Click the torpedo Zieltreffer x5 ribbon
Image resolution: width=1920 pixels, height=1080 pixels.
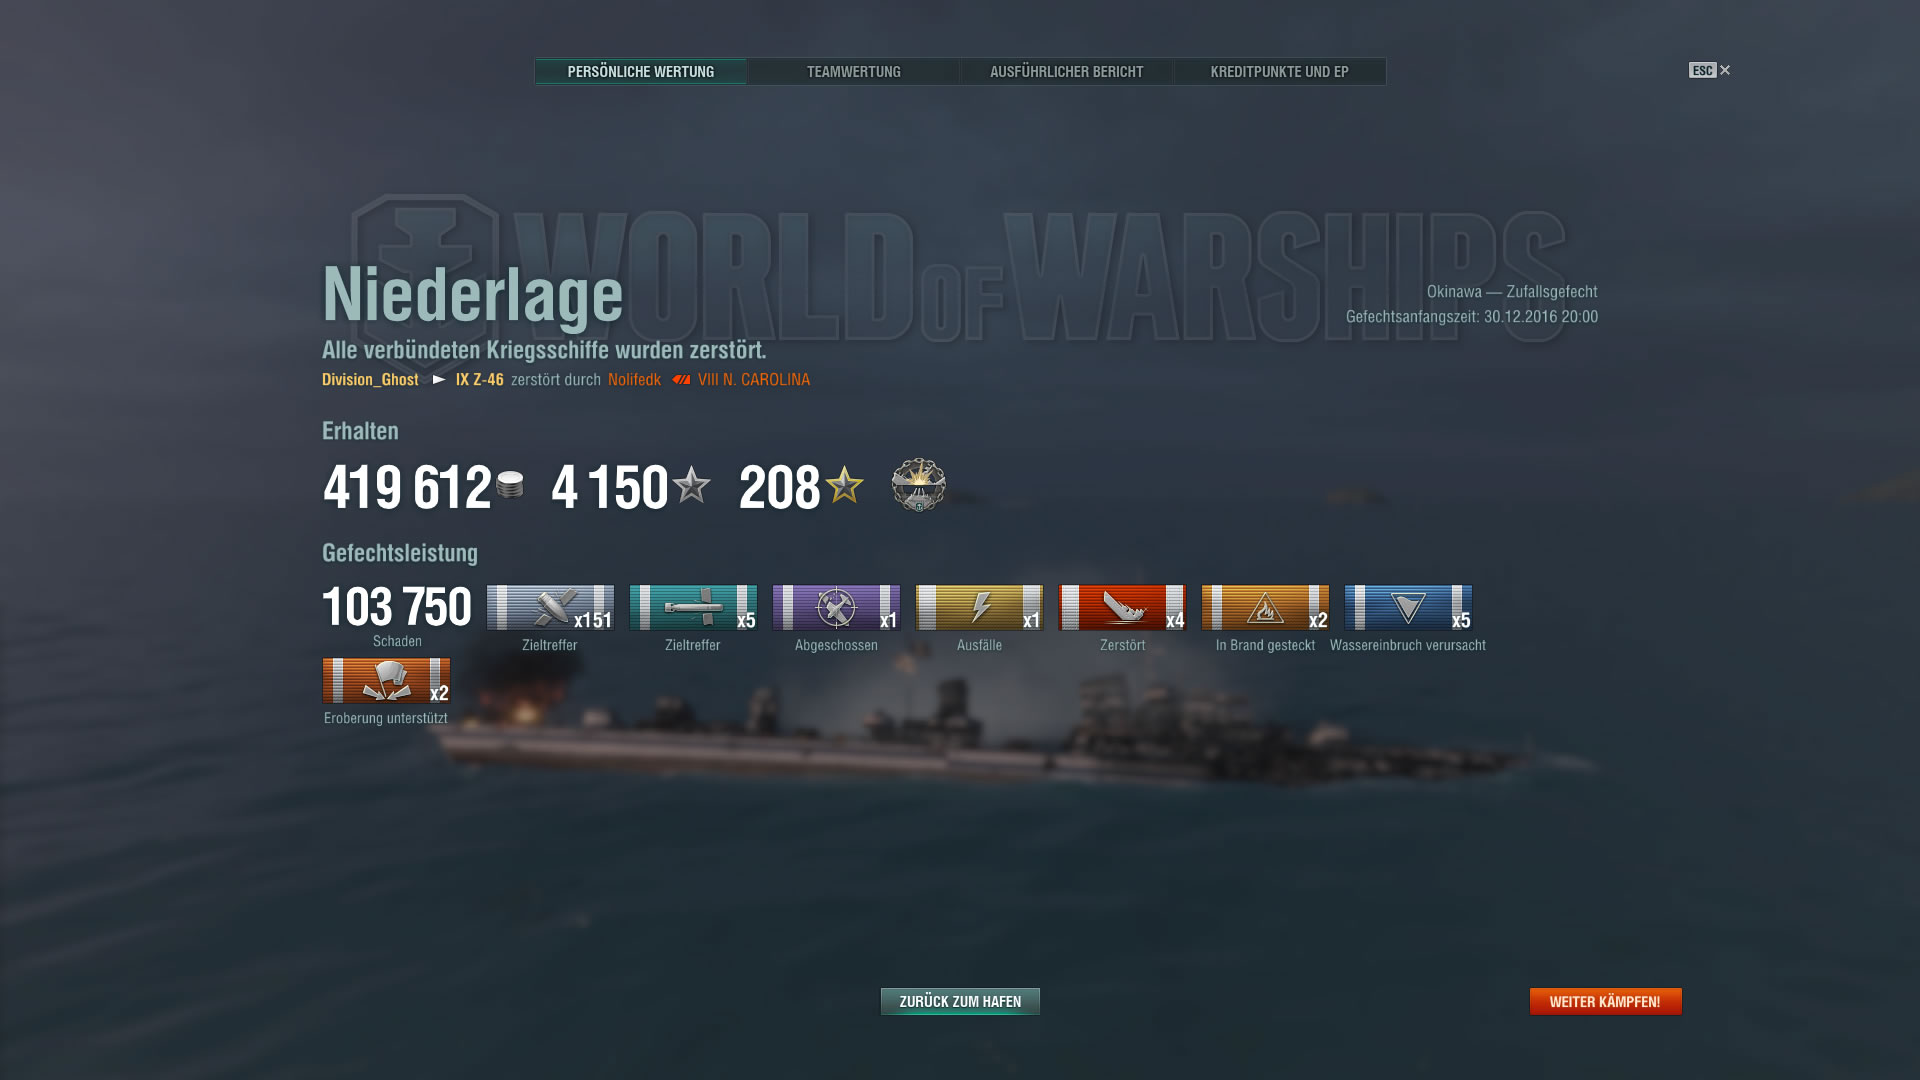point(693,608)
